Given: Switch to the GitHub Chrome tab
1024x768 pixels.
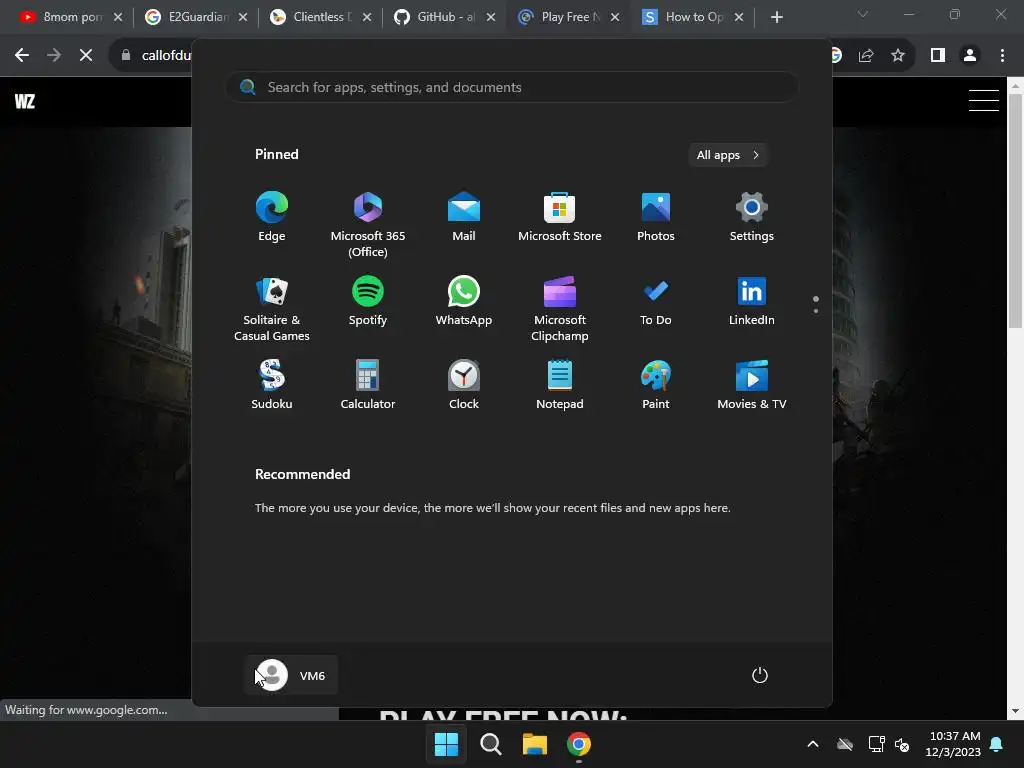Looking at the screenshot, I should [x=444, y=17].
